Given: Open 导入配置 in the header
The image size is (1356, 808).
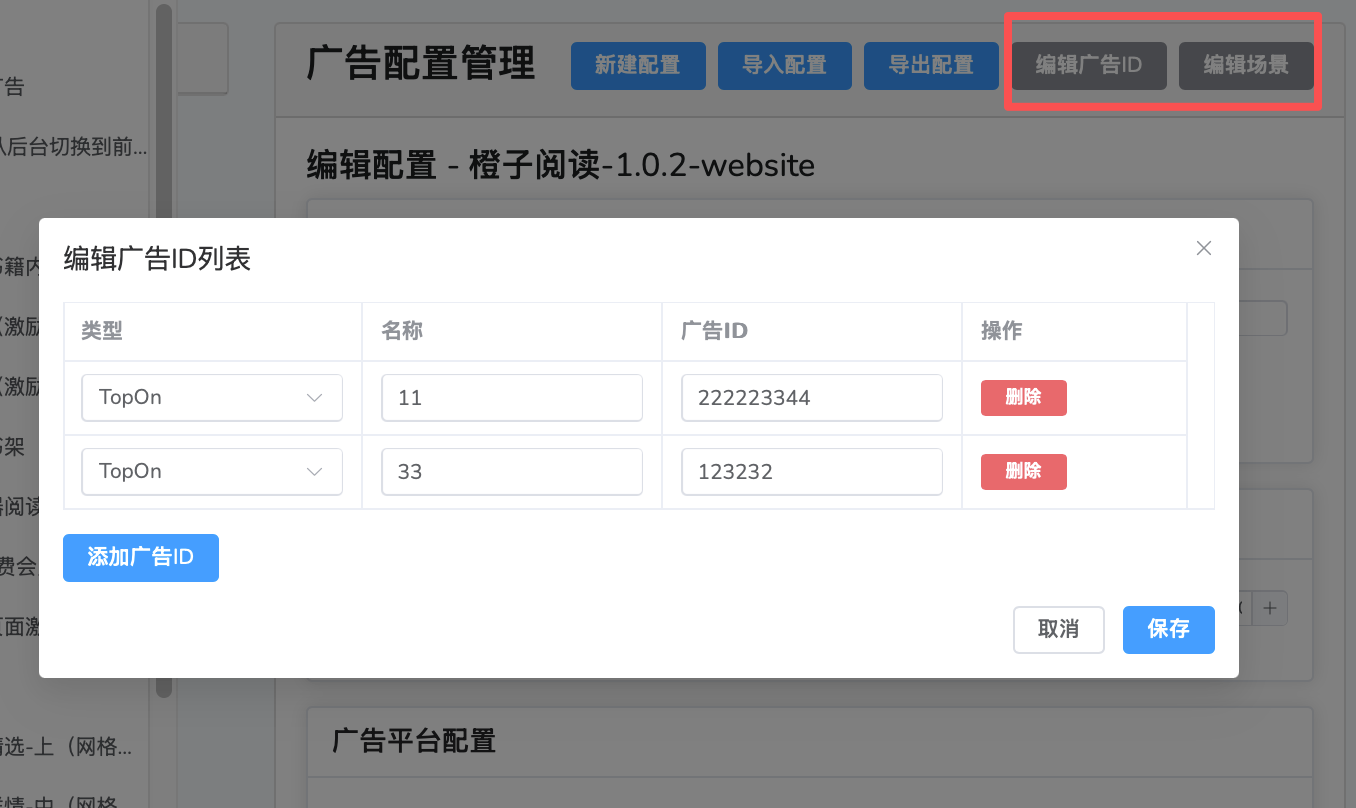Looking at the screenshot, I should coord(784,66).
